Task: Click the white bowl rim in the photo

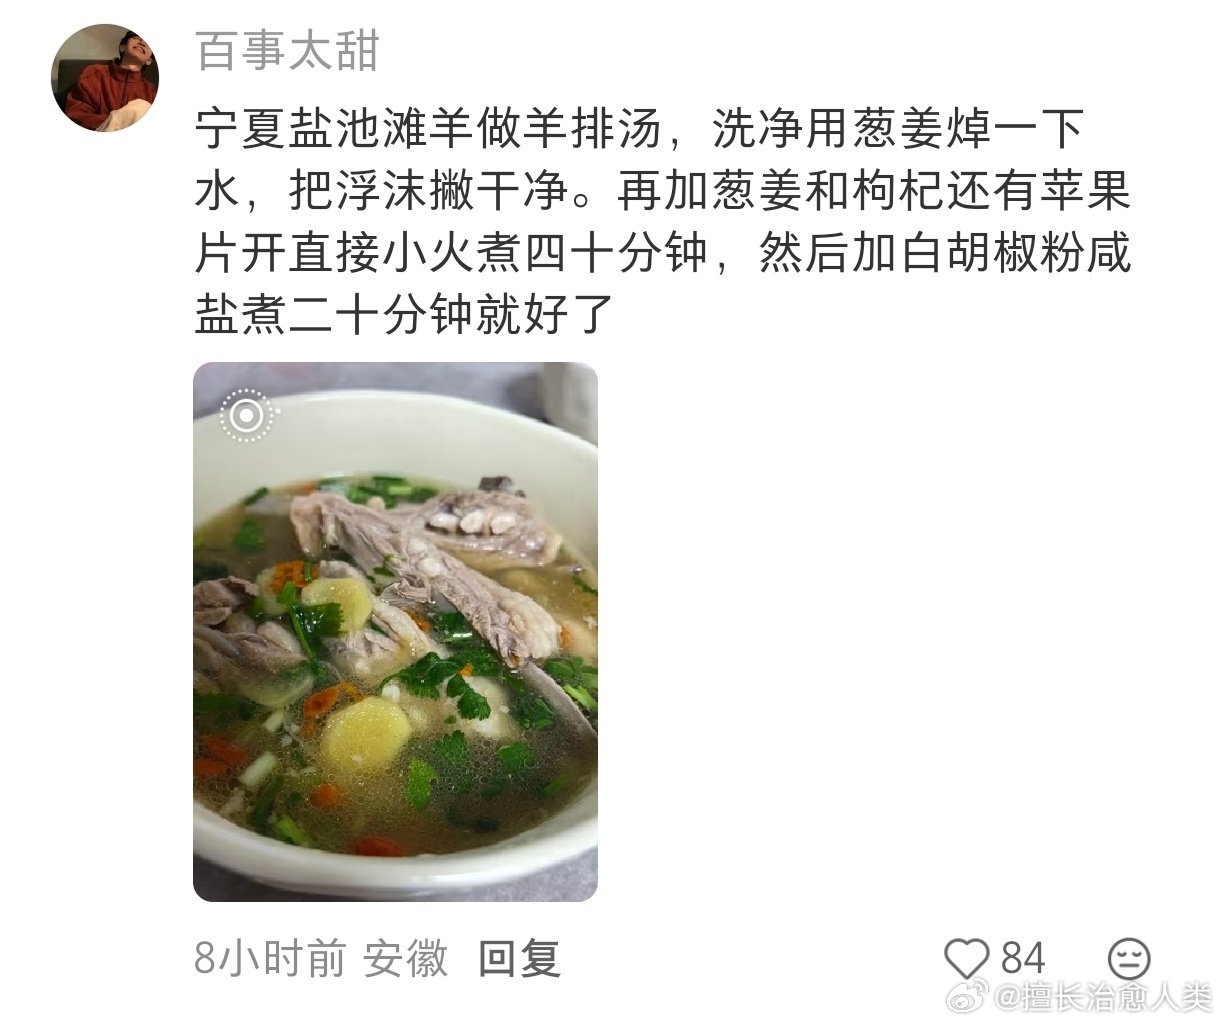Action: point(395,425)
